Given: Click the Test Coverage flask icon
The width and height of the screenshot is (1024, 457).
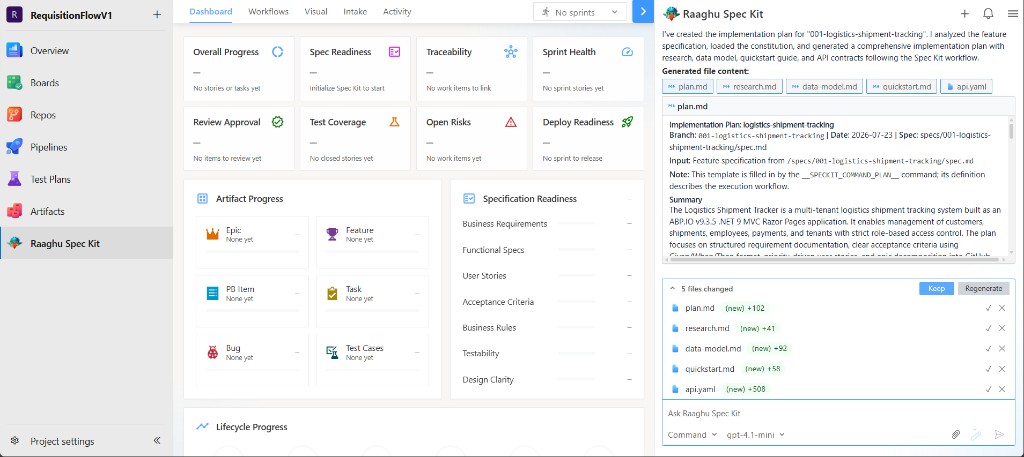Looking at the screenshot, I should [x=394, y=122].
